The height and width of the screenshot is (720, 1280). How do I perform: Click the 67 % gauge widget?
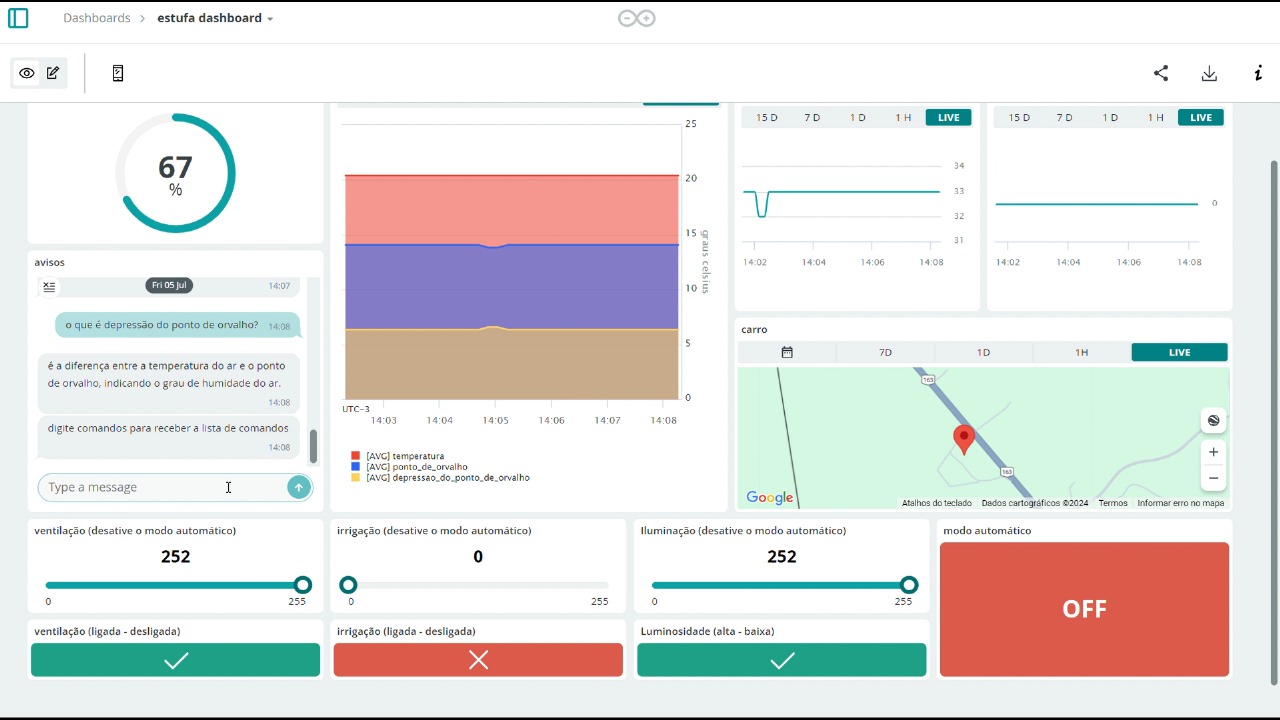(175, 173)
